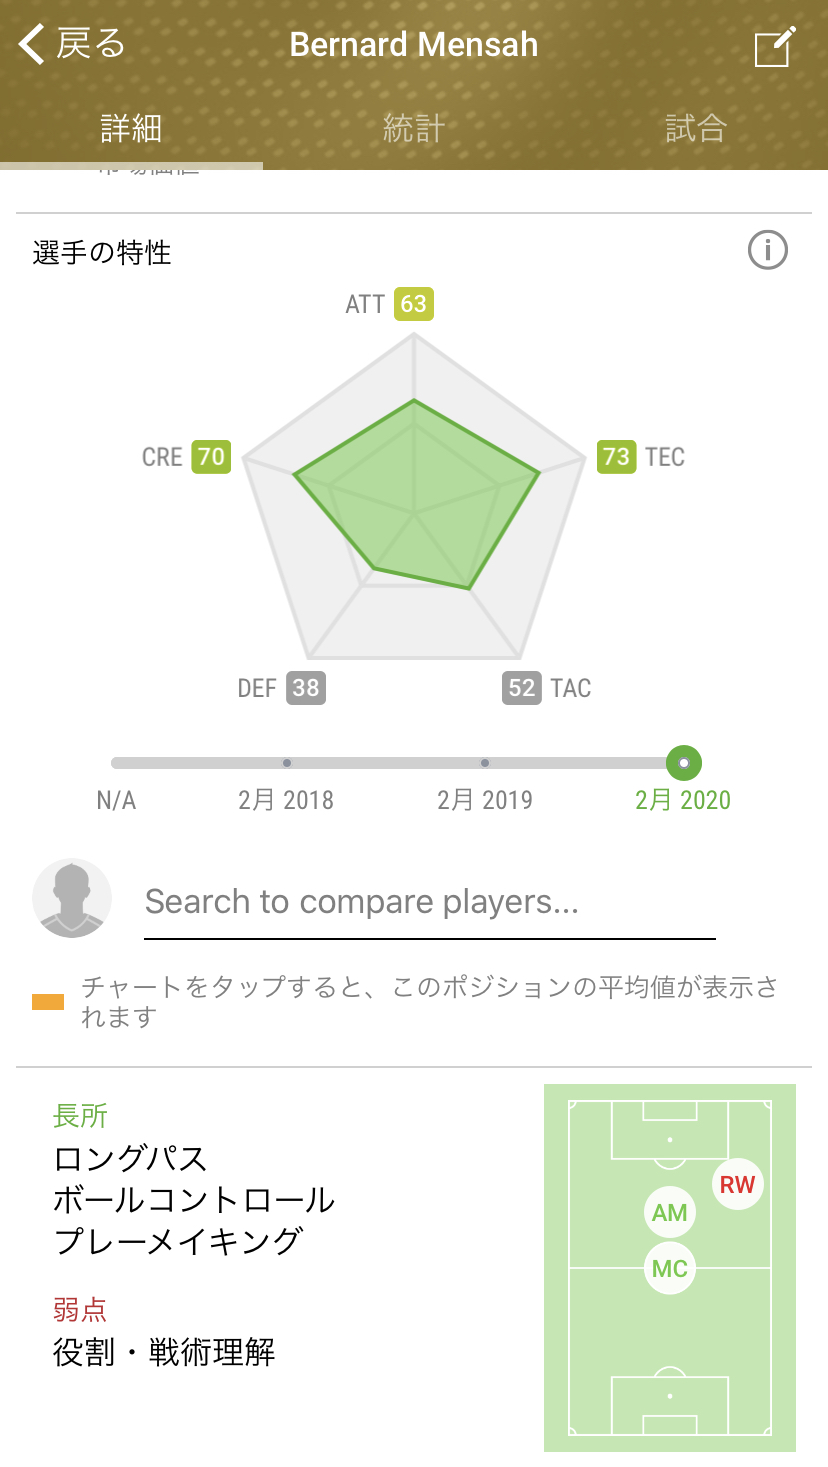
Task: Tap the info icon beside 選手の特性
Action: [x=768, y=251]
